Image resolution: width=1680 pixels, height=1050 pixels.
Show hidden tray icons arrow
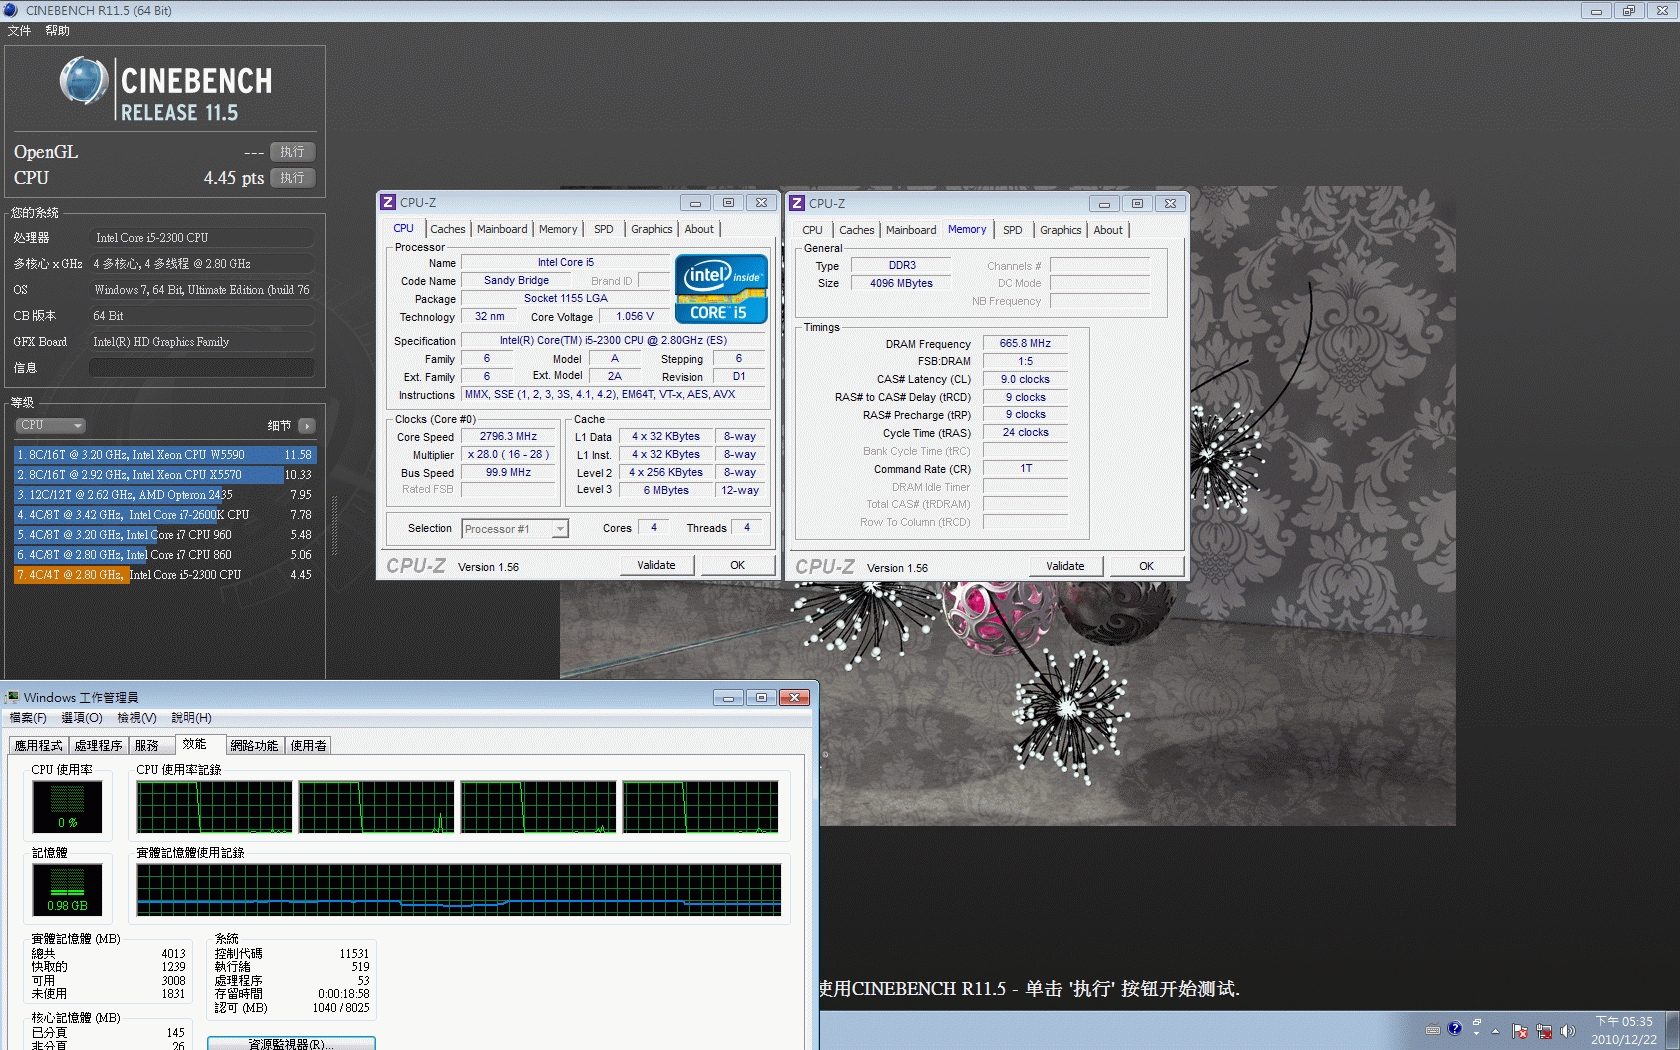pos(1496,1030)
